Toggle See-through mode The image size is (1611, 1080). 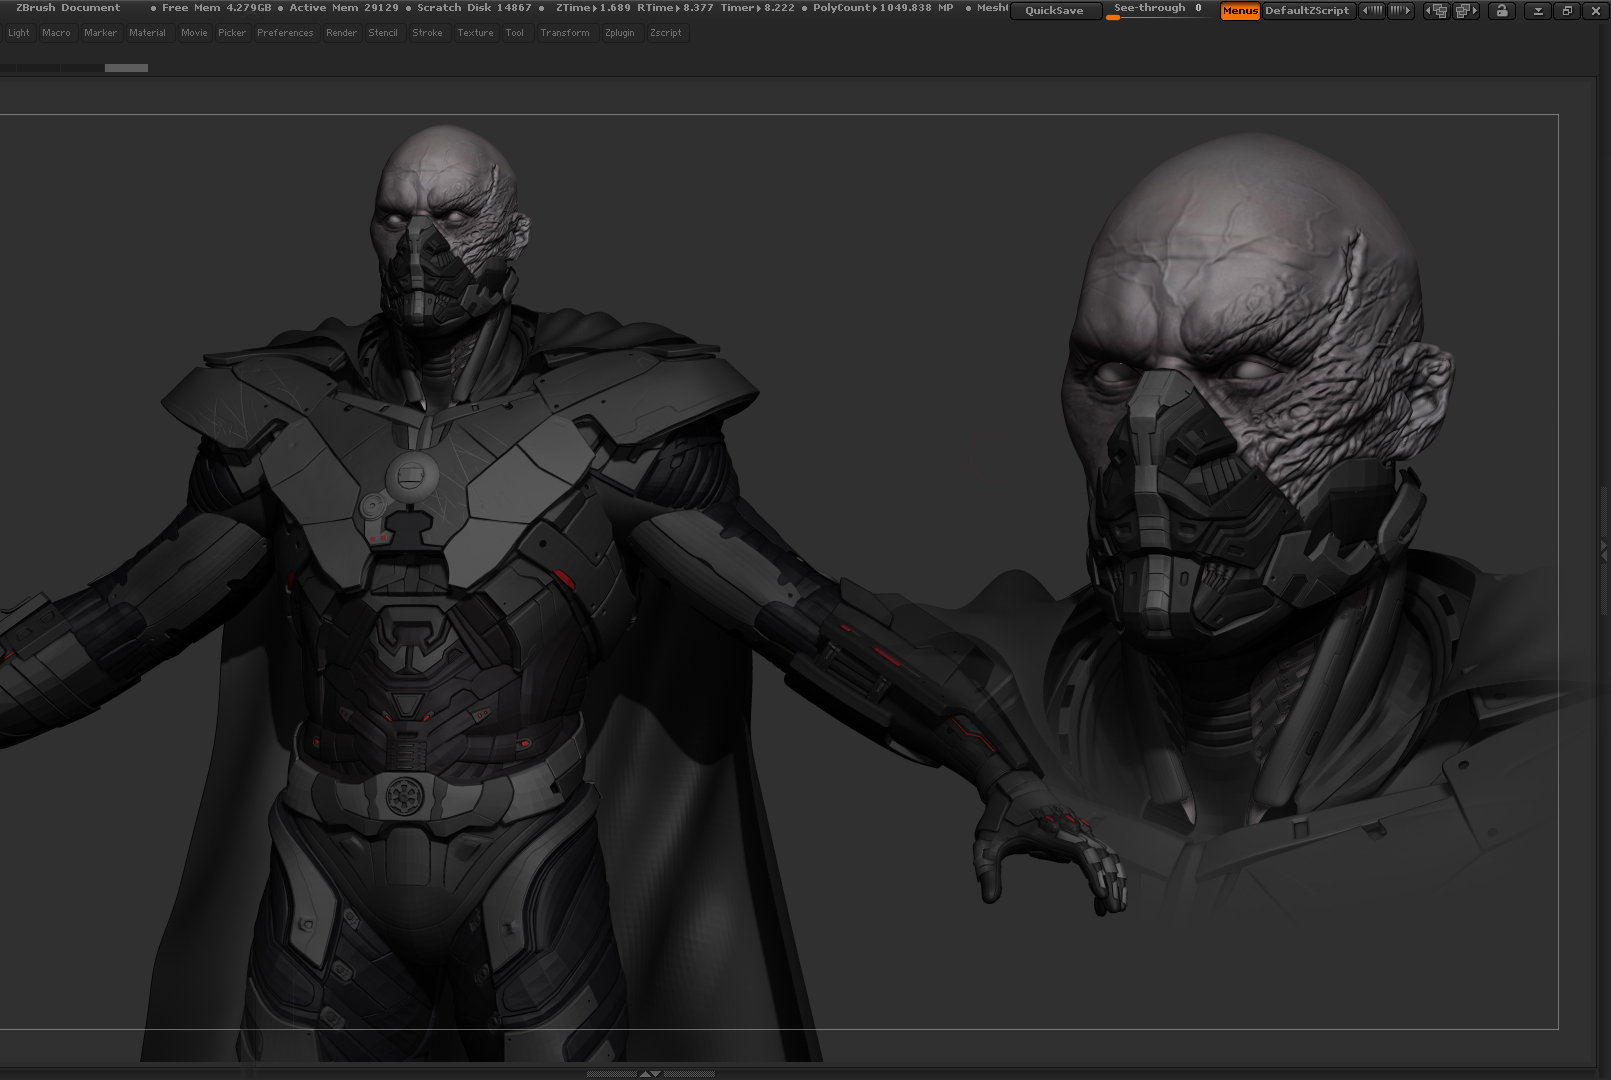click(1155, 8)
